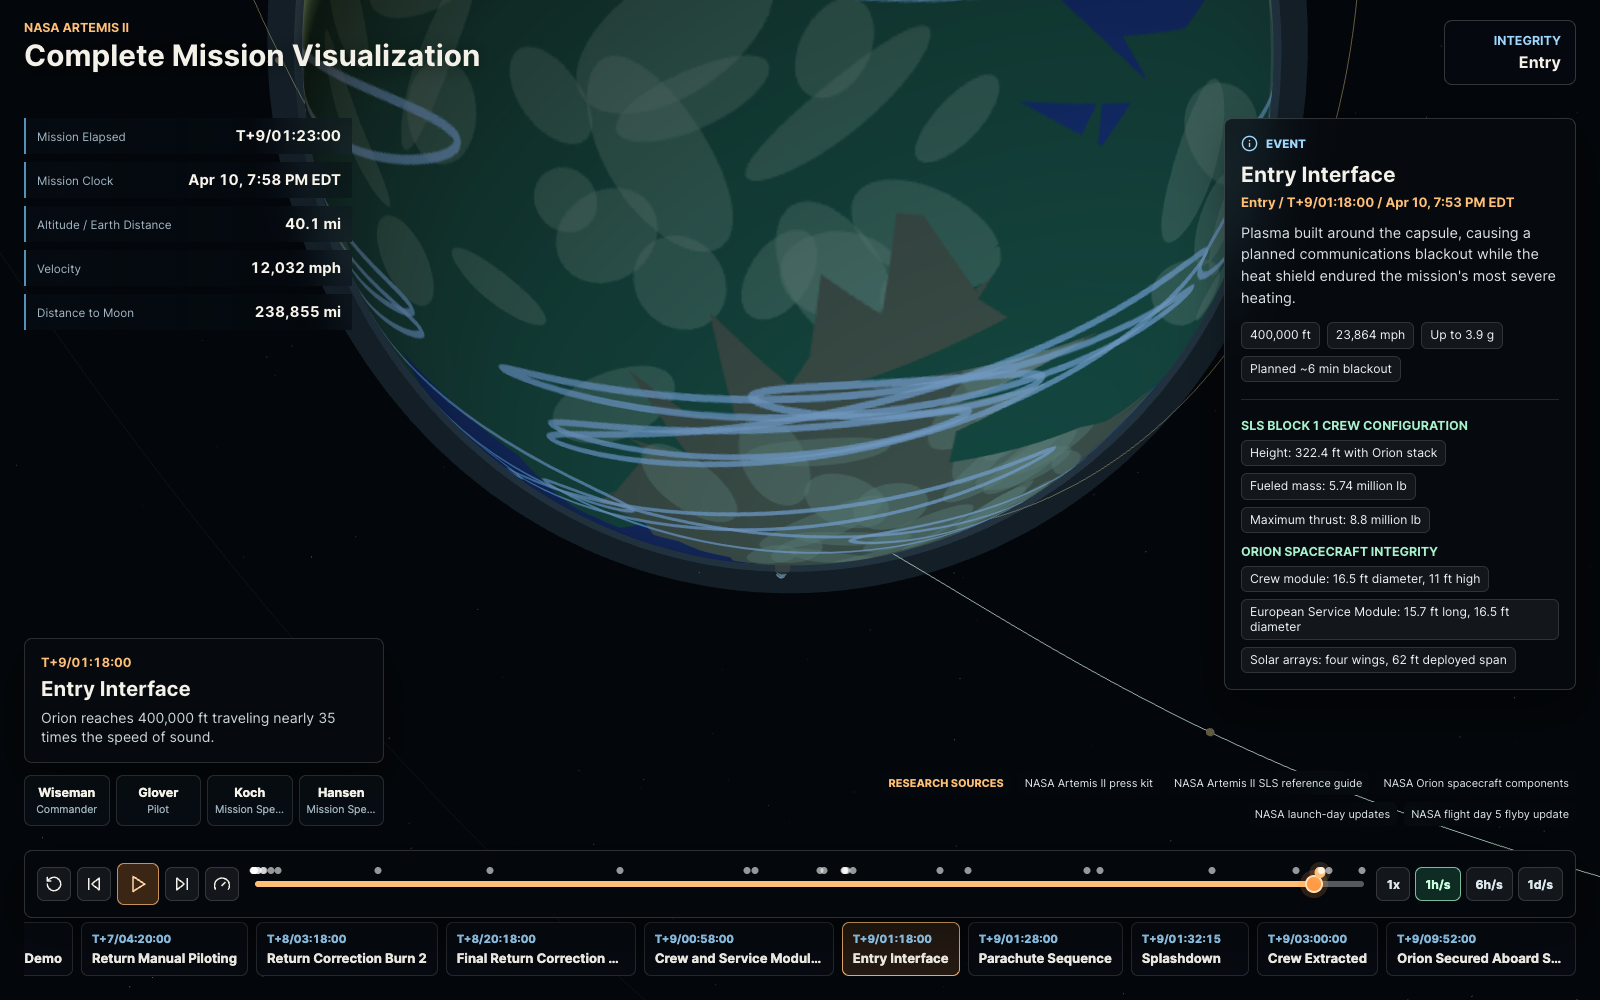Open the NASA flight day 5 flyby update link

coord(1490,814)
